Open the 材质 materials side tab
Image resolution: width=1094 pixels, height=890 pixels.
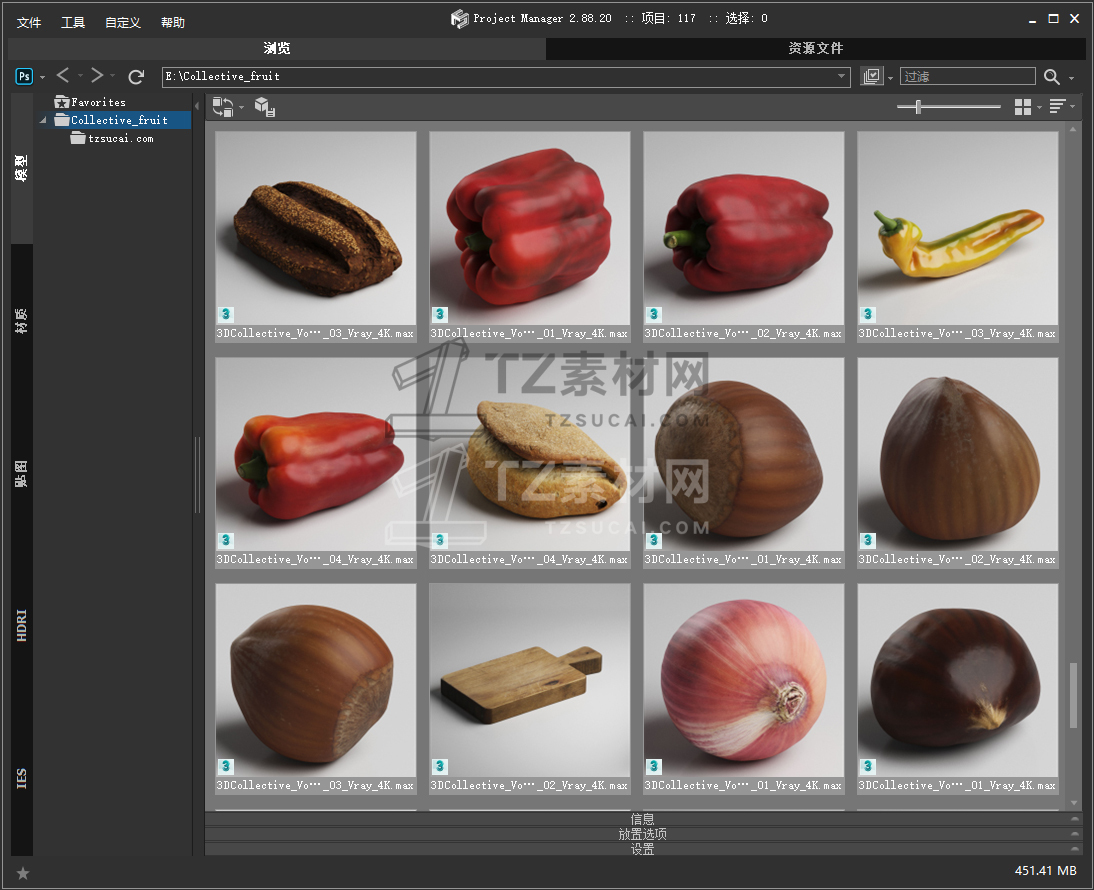[21, 321]
